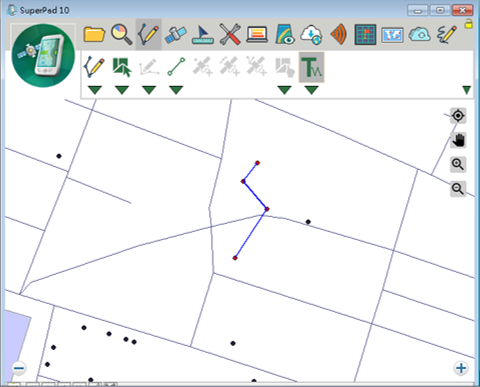Click the magnifier query tool icon
Viewport: 480px width, 387px height.
coord(121,34)
